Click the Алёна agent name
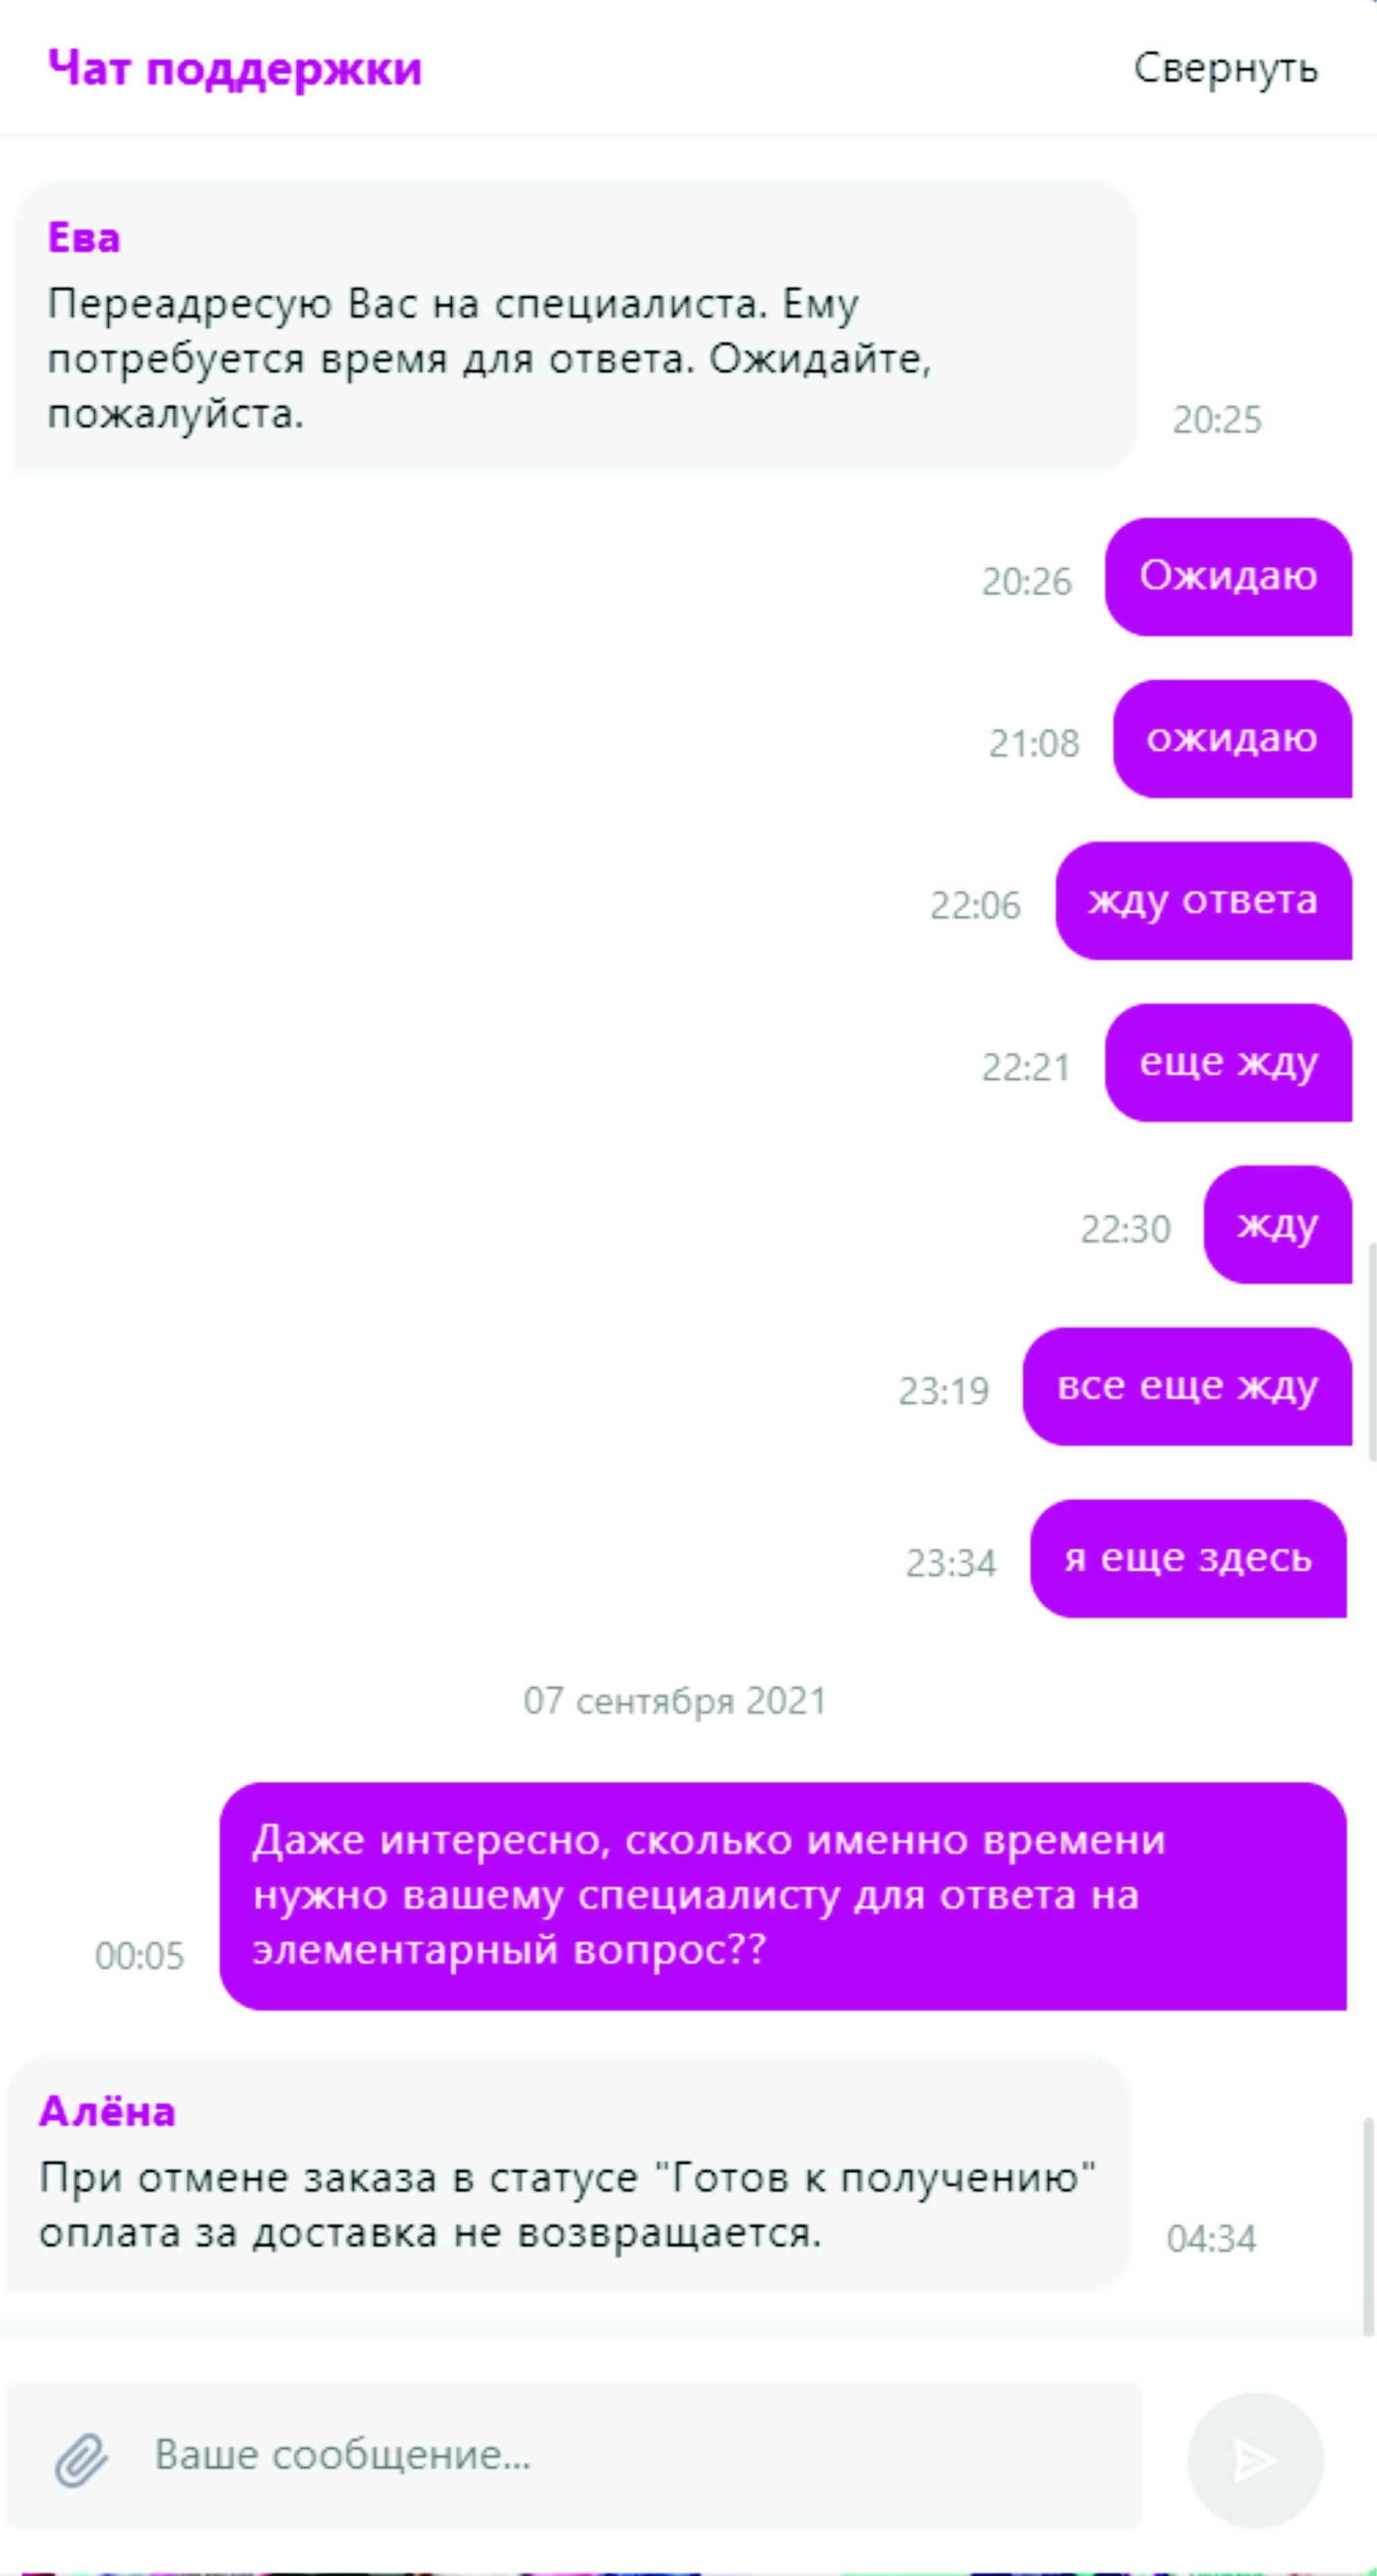This screenshot has width=1377, height=2576. tap(107, 2112)
